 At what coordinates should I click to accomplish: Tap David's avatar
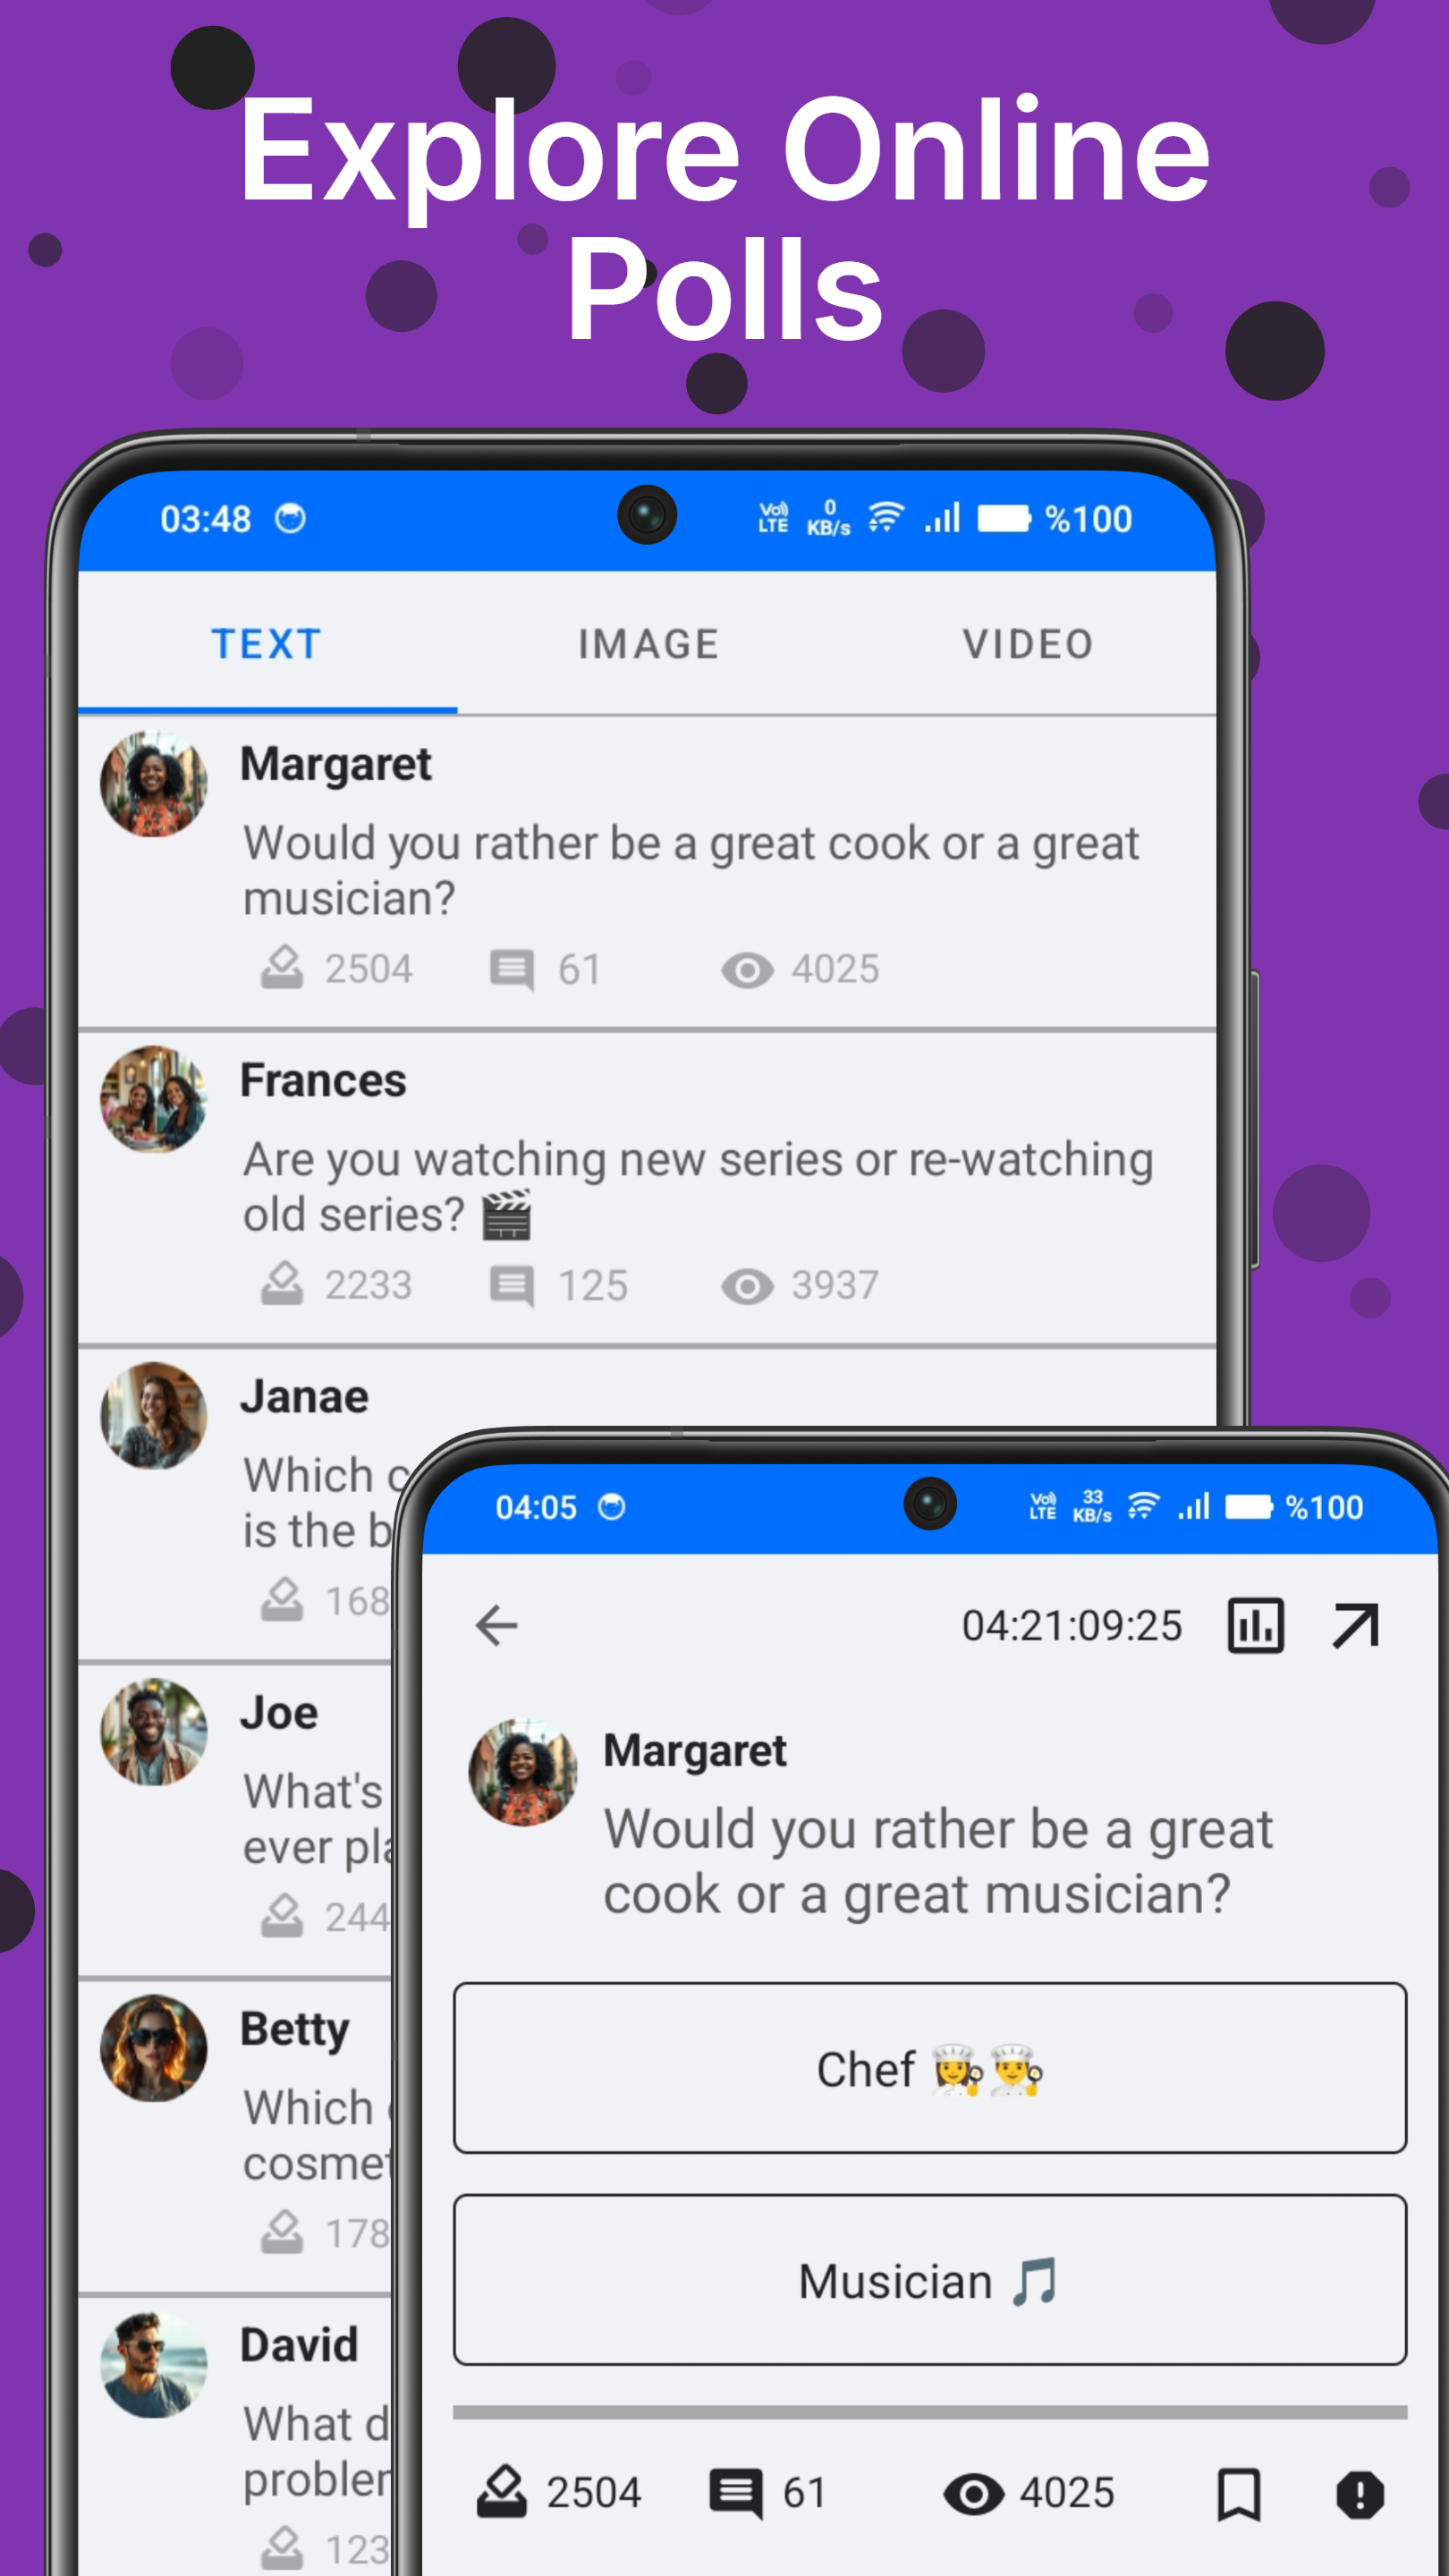tap(154, 2364)
